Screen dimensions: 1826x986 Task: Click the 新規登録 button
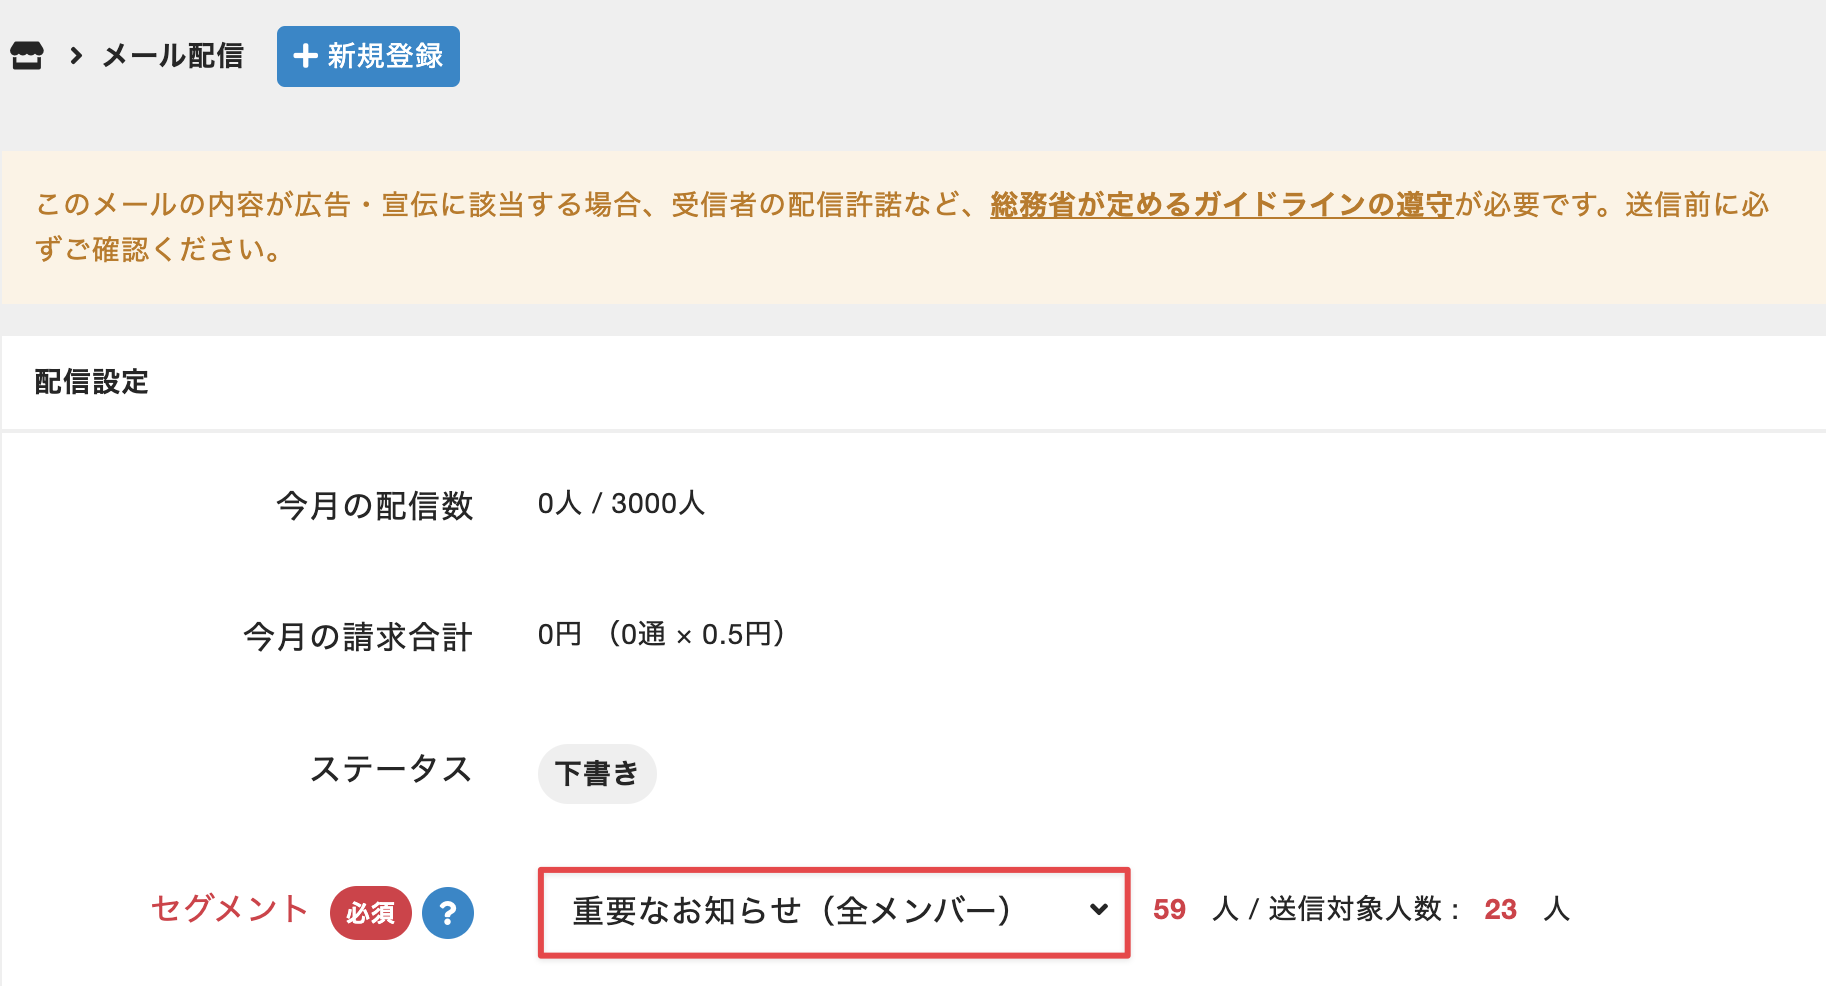tap(368, 56)
